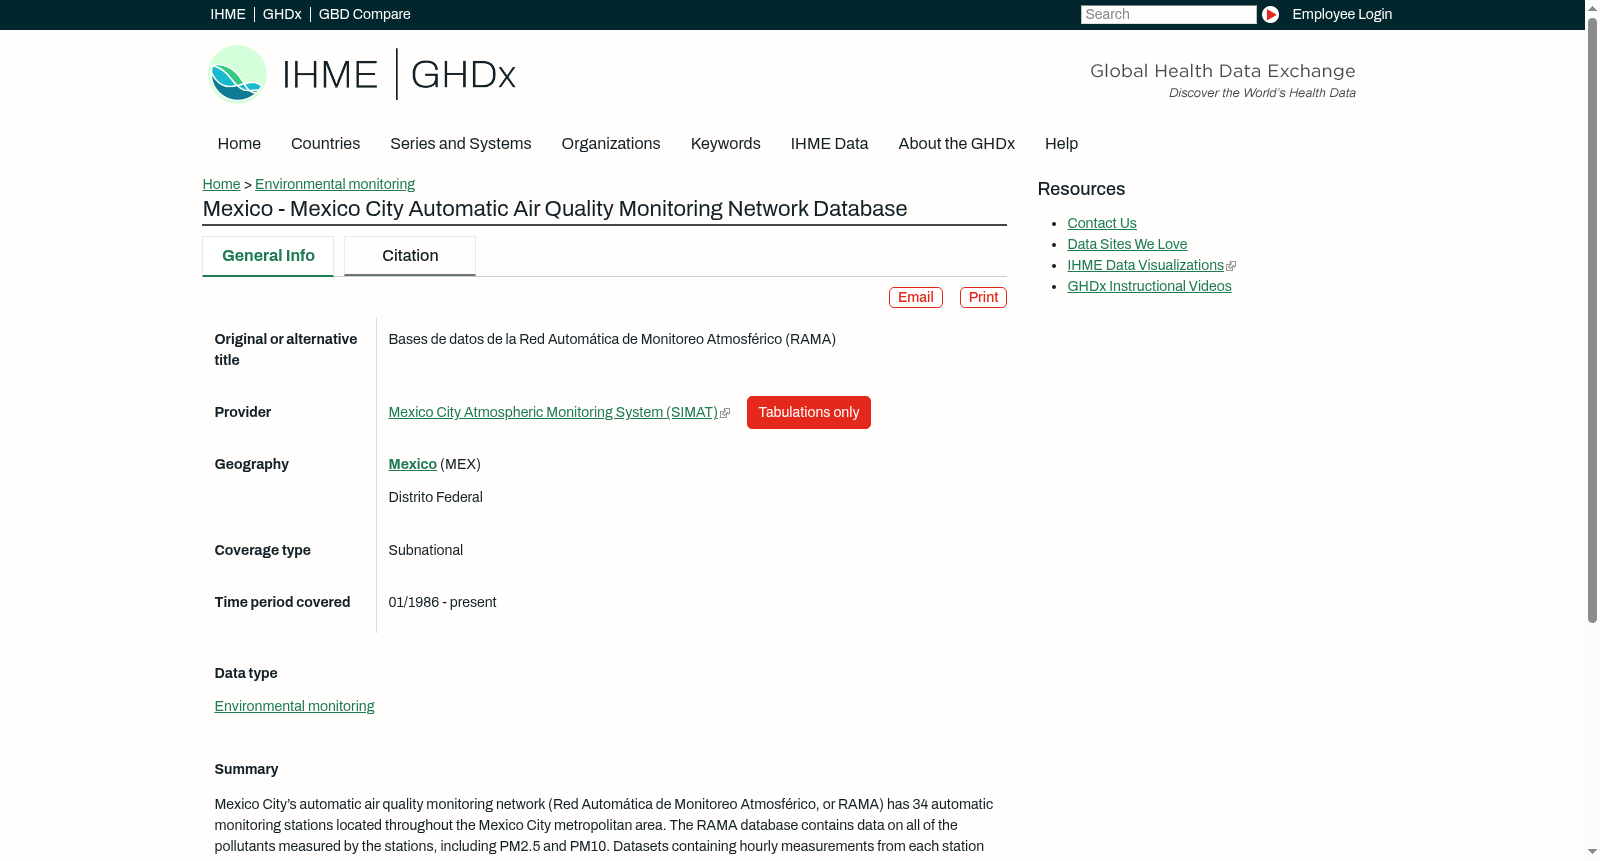Switch to the Citation tab
Image resolution: width=1600 pixels, height=861 pixels.
click(x=410, y=256)
